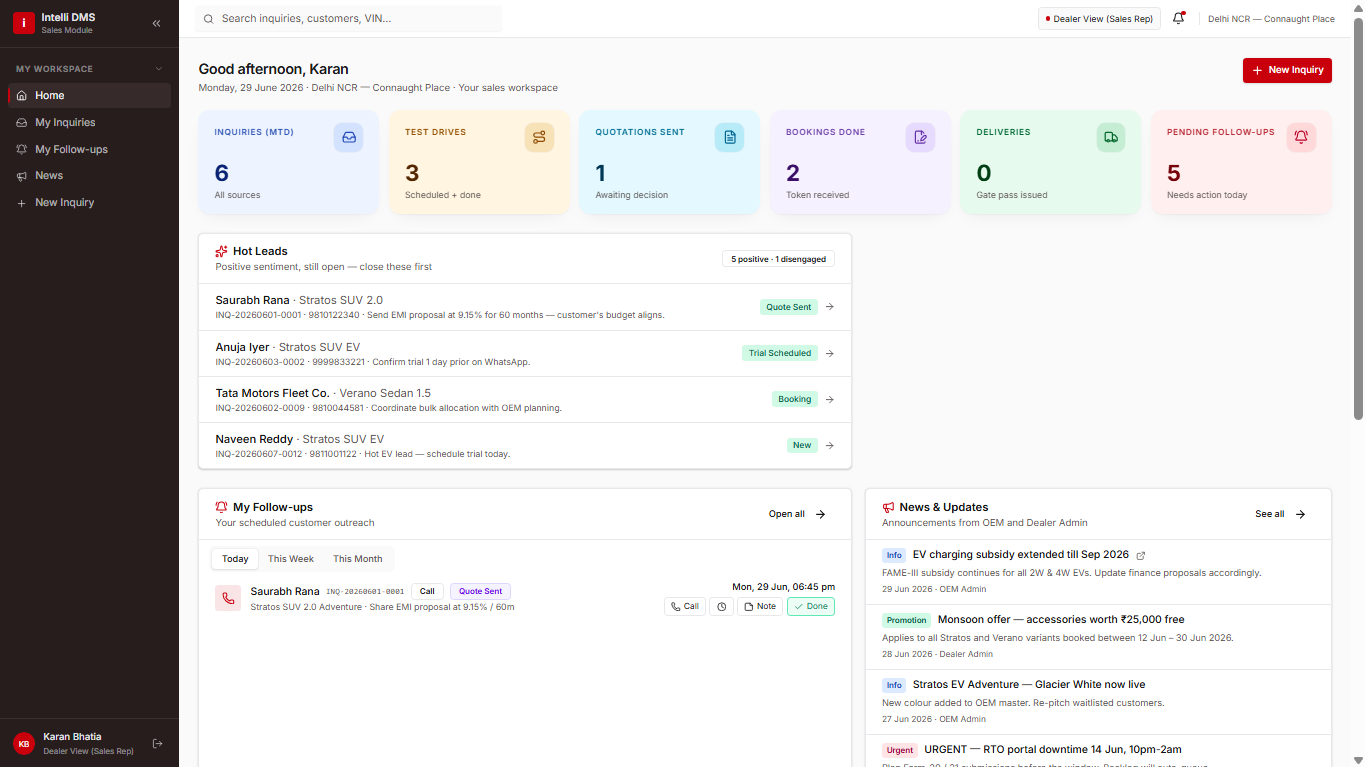Open Anuja Iyer hot lead arrow
This screenshot has height=767, width=1365.
pos(830,353)
